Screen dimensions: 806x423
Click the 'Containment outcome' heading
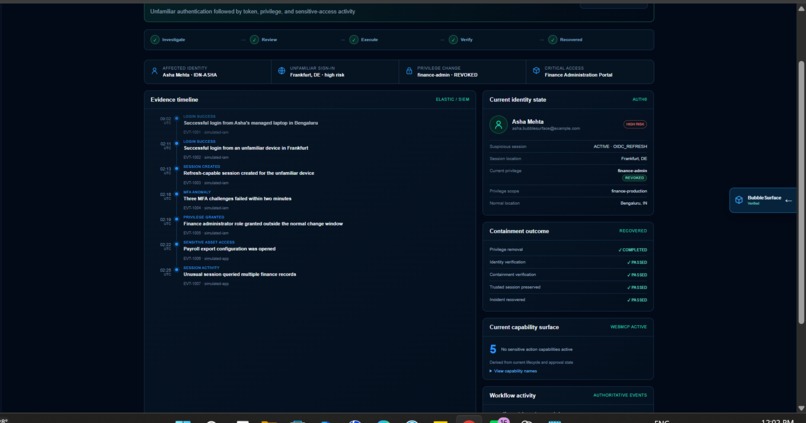519,231
